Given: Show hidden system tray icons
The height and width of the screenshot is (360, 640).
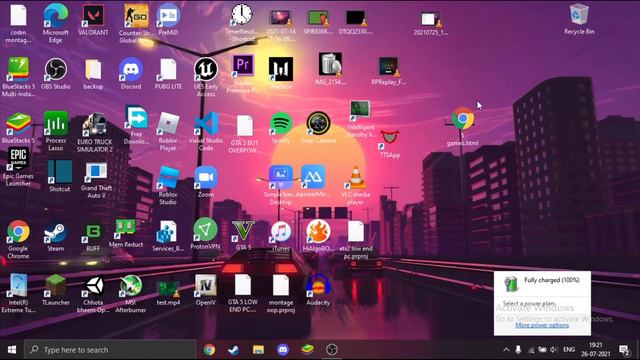Looking at the screenshot, I should point(506,350).
